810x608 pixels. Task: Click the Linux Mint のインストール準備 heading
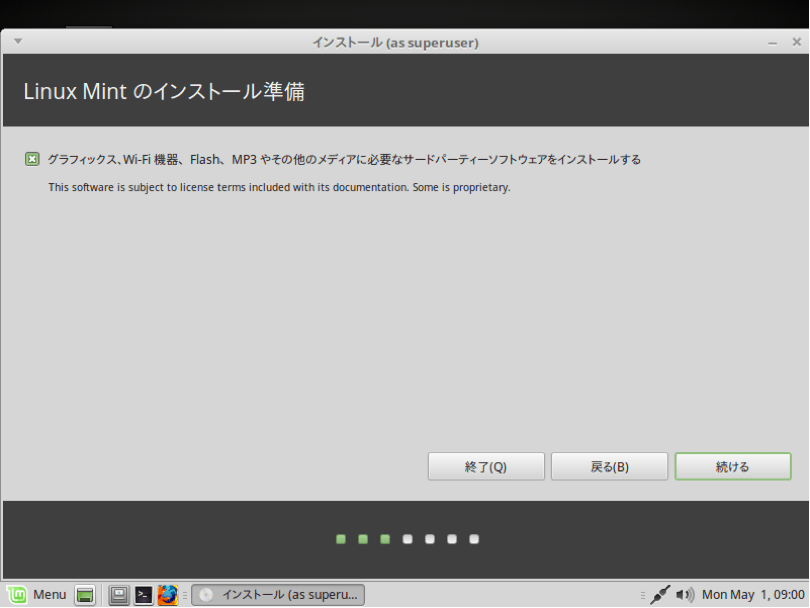coord(164,91)
